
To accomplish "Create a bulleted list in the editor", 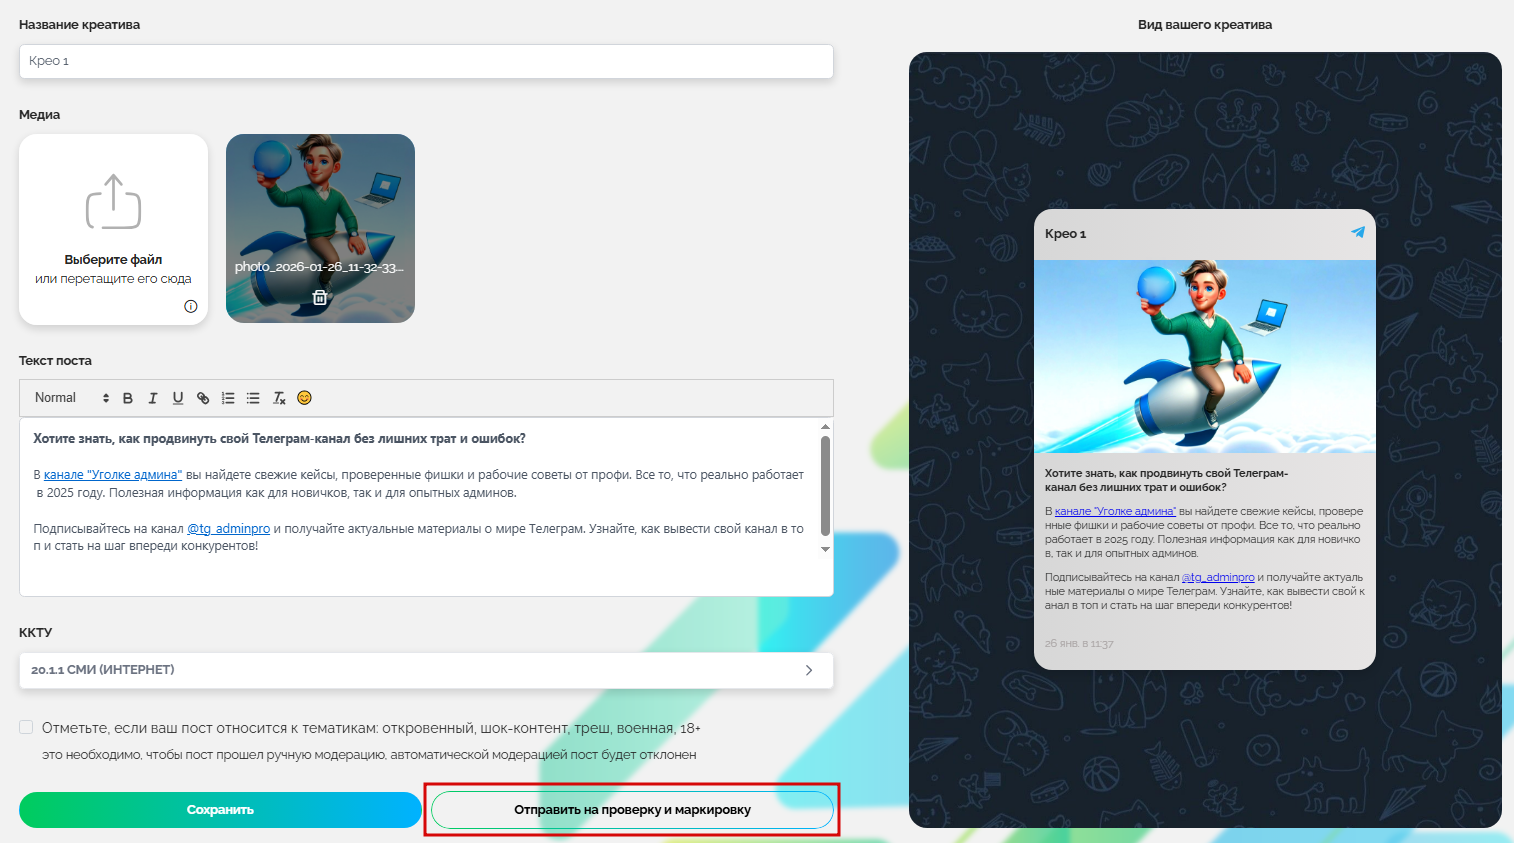I will [253, 398].
